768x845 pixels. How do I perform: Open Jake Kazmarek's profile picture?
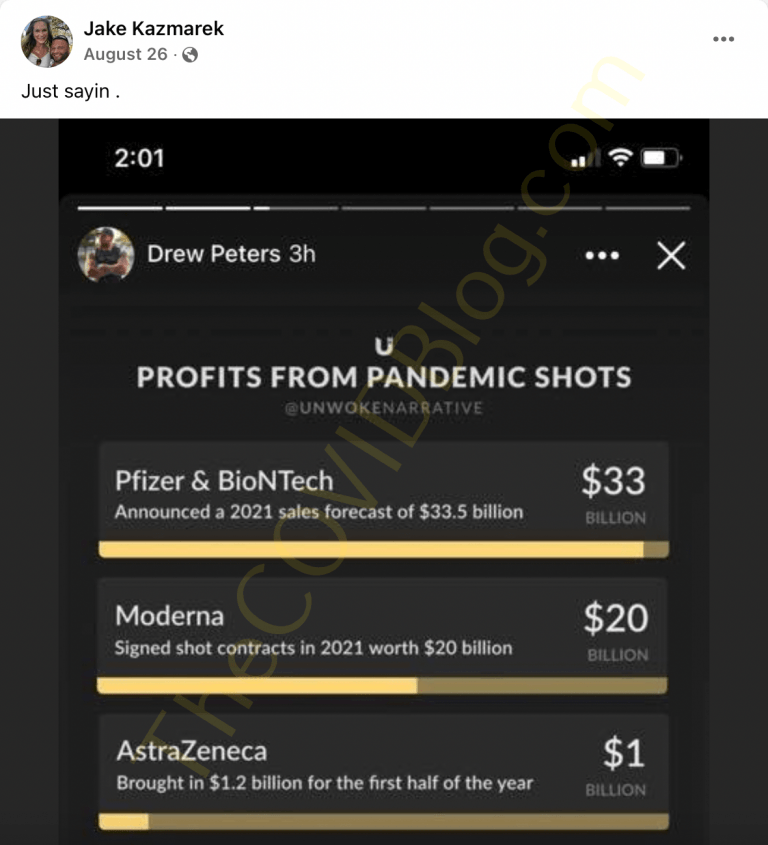(x=47, y=41)
